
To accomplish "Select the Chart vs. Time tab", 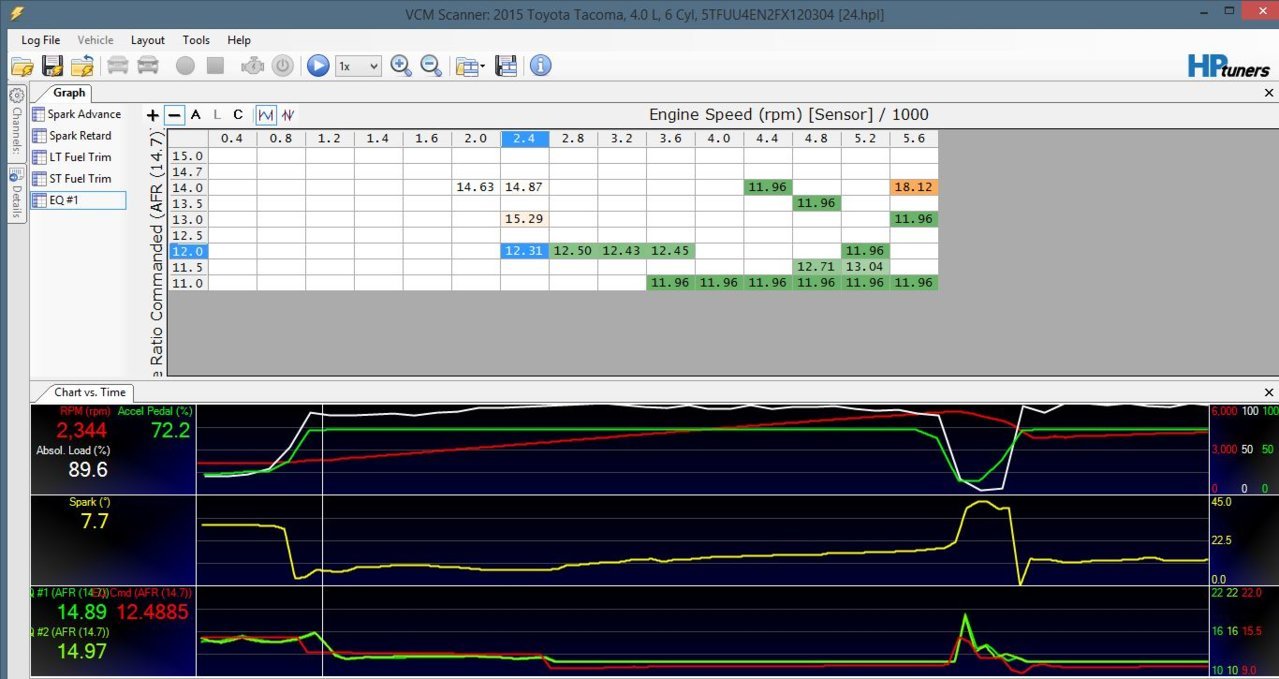I will [90, 392].
